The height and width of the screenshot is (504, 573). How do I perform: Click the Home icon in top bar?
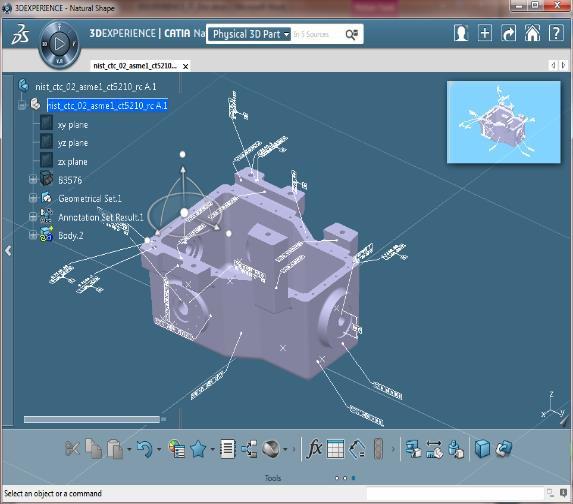pos(532,33)
